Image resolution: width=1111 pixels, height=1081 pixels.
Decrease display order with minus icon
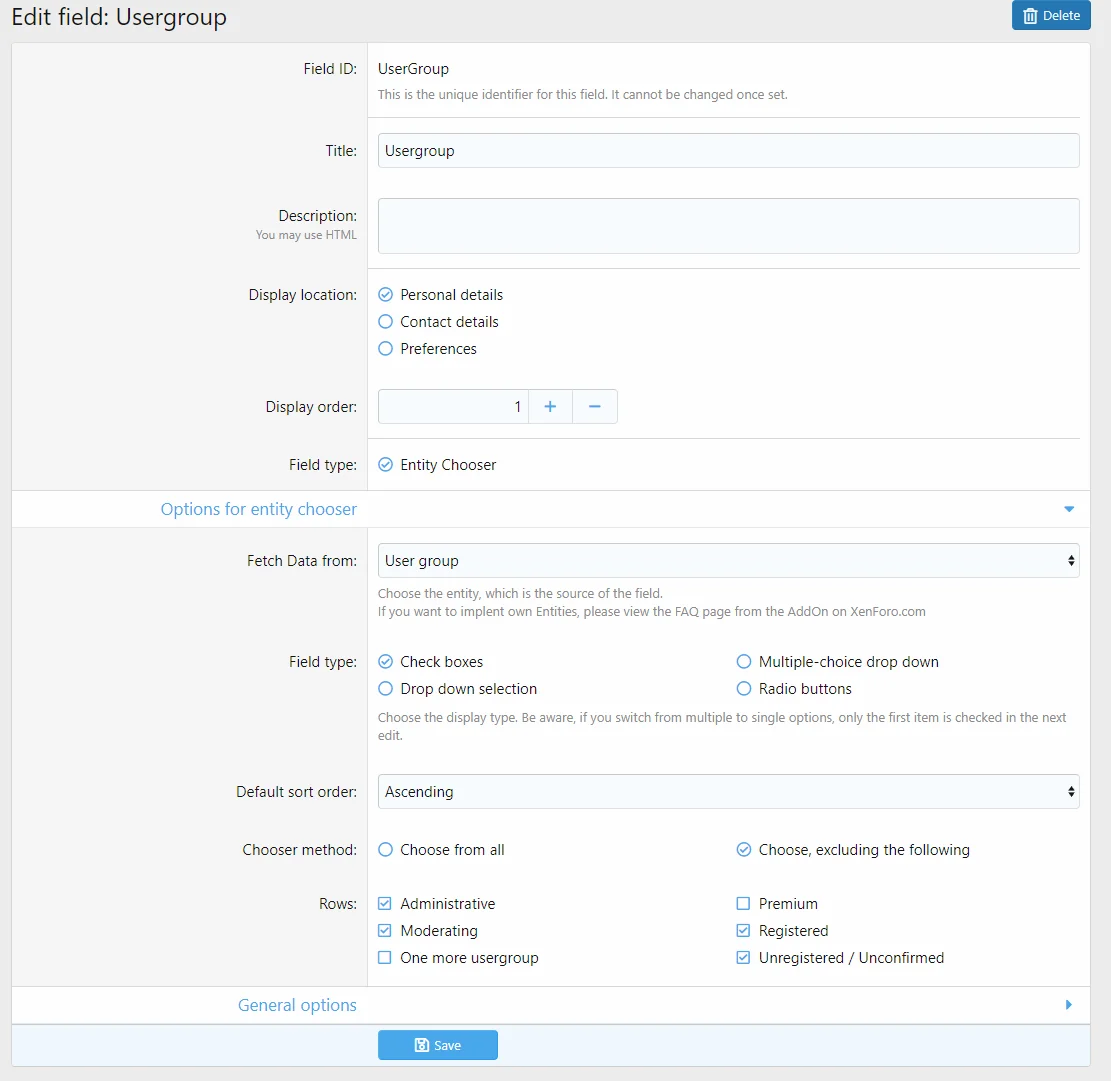click(x=594, y=407)
